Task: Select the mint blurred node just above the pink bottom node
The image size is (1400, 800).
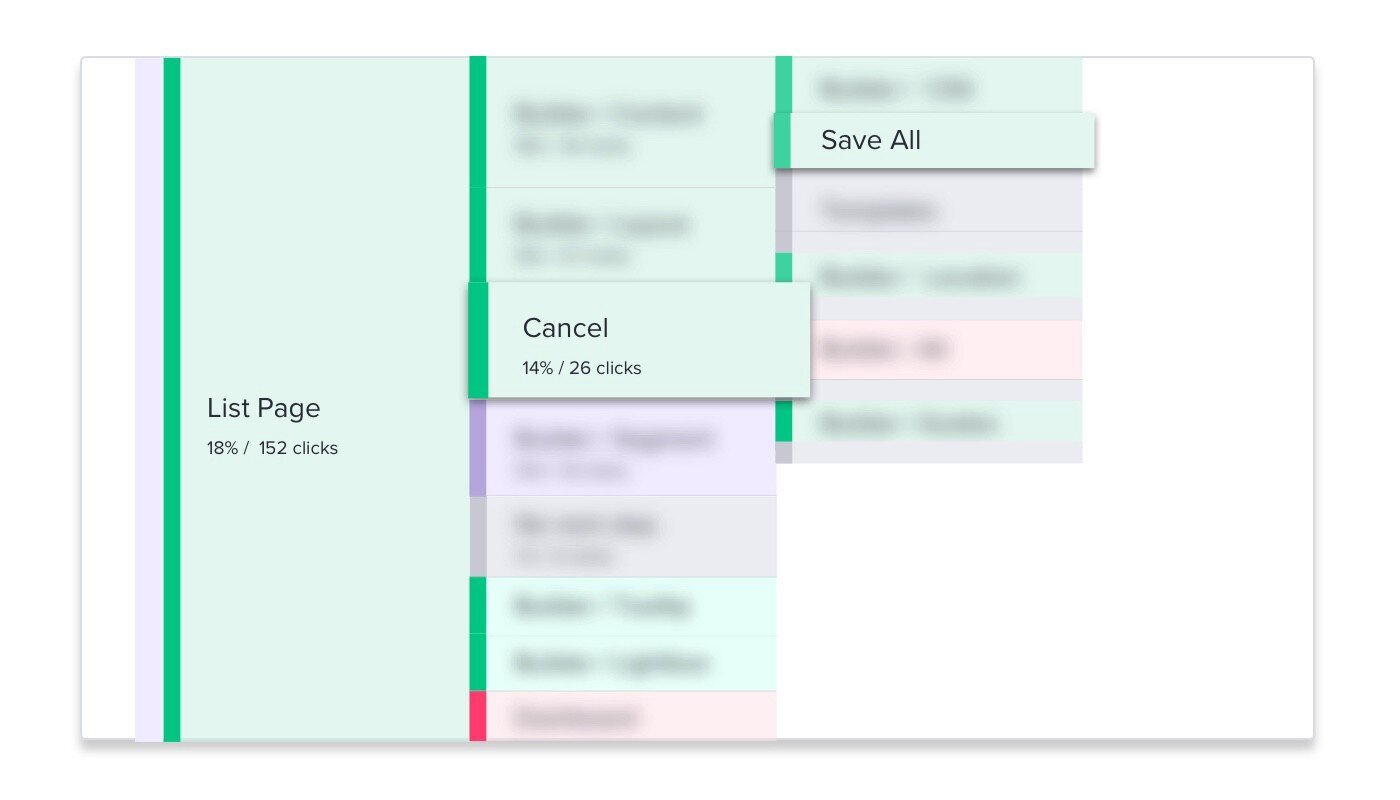Action: tap(622, 662)
